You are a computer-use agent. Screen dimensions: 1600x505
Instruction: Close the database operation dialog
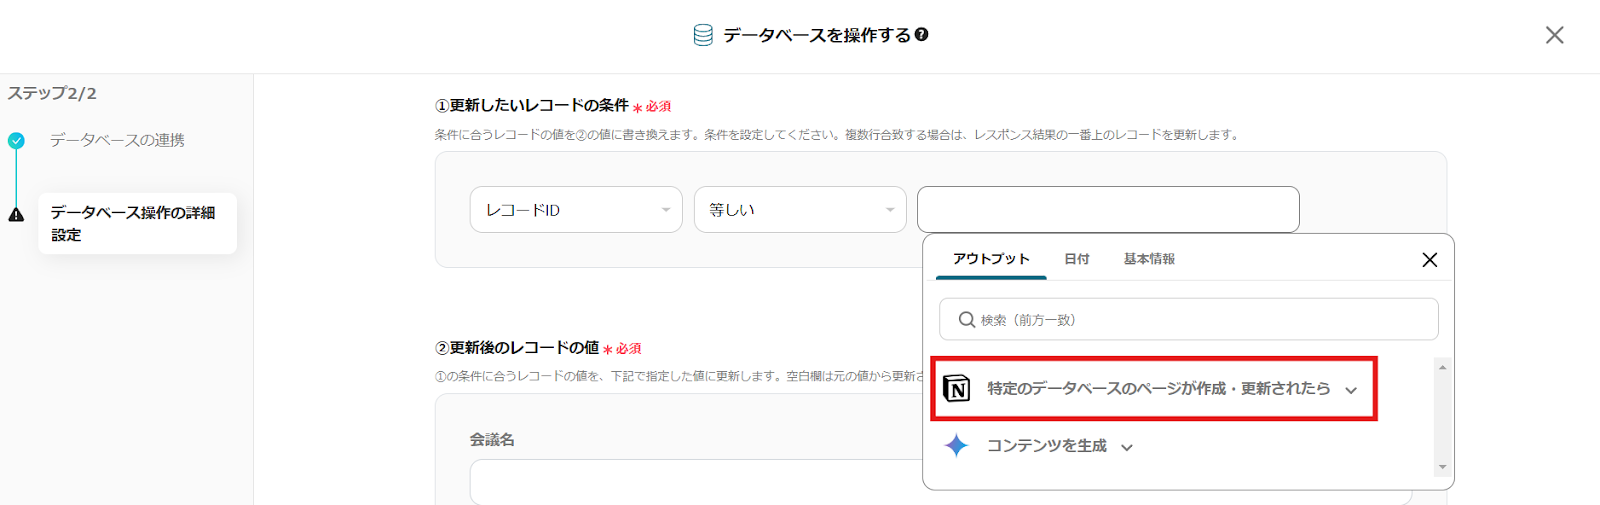click(1554, 35)
